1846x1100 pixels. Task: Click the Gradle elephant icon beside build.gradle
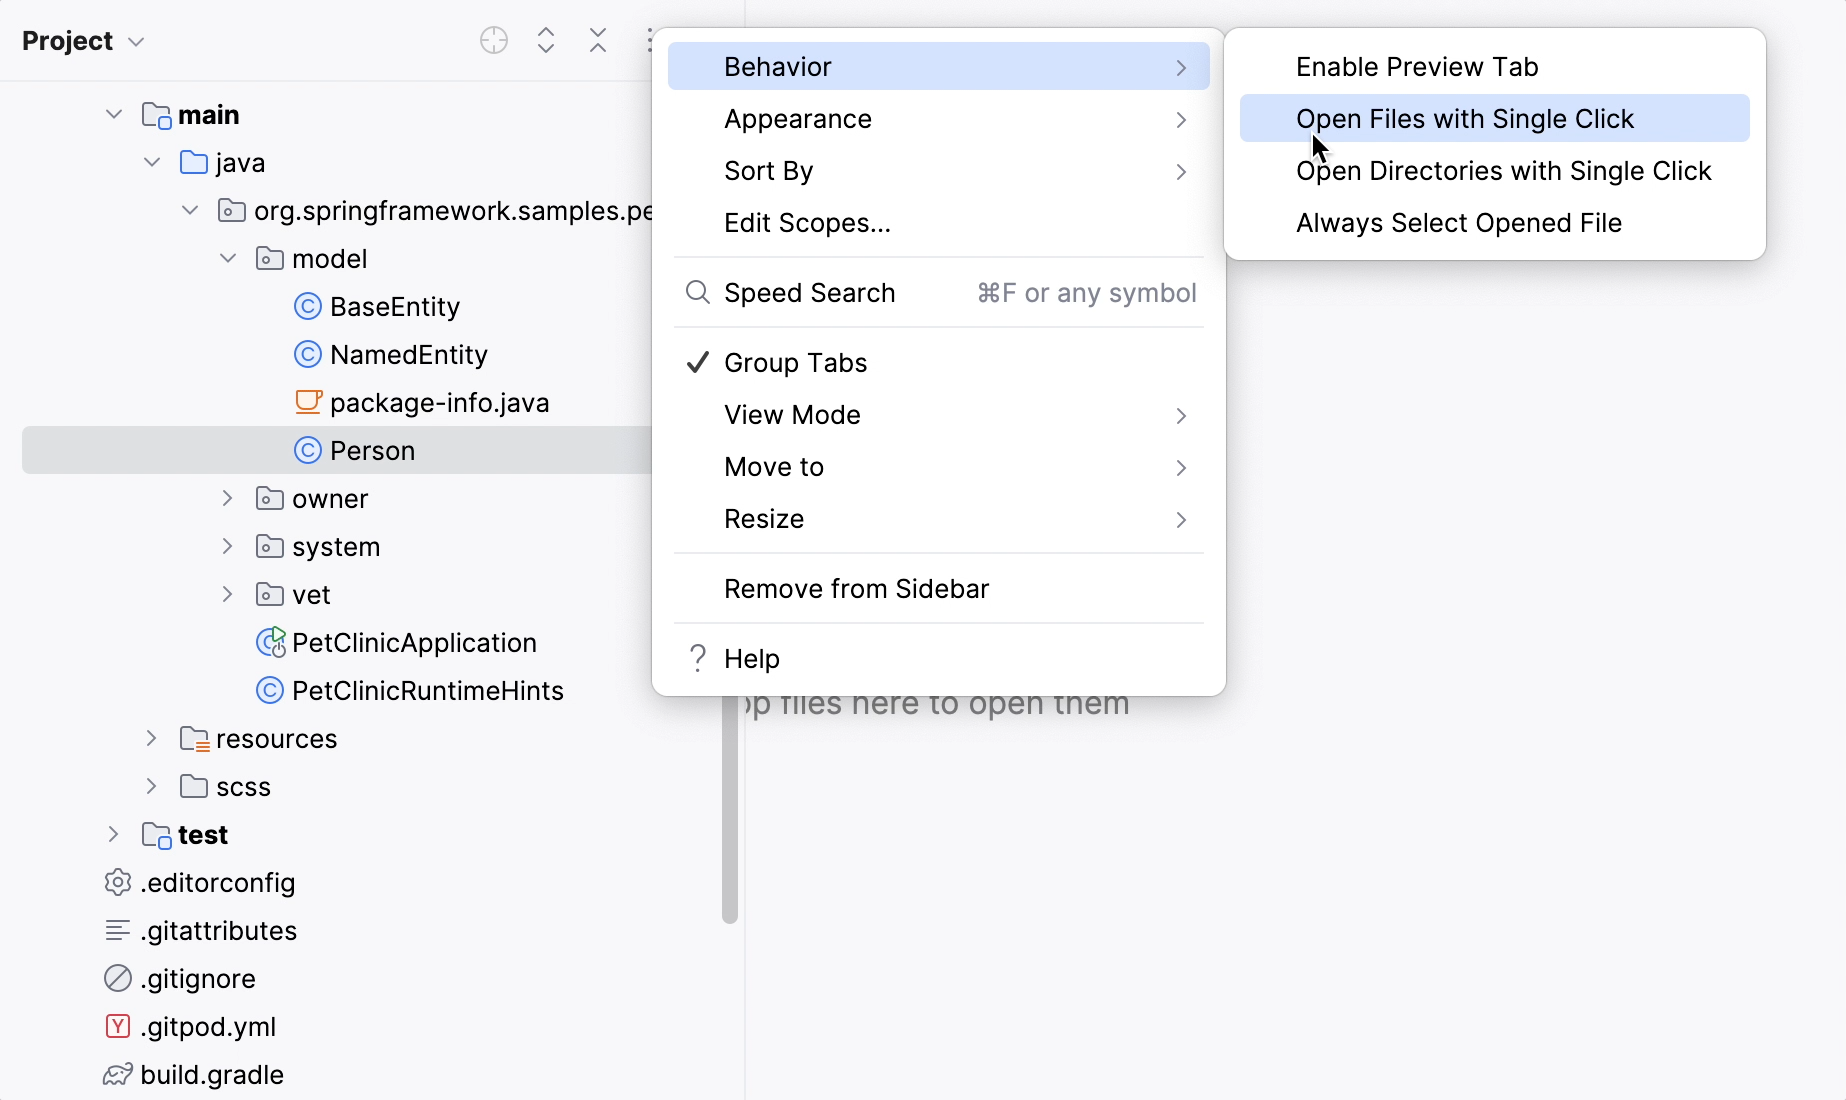coord(117,1073)
